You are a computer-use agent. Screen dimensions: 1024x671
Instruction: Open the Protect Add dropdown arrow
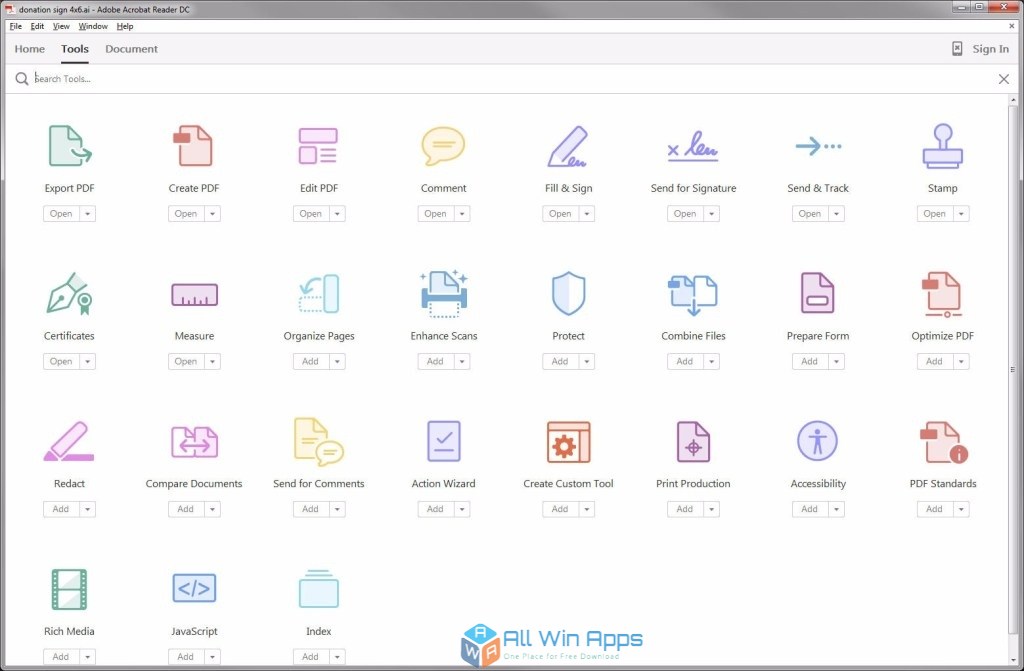586,361
